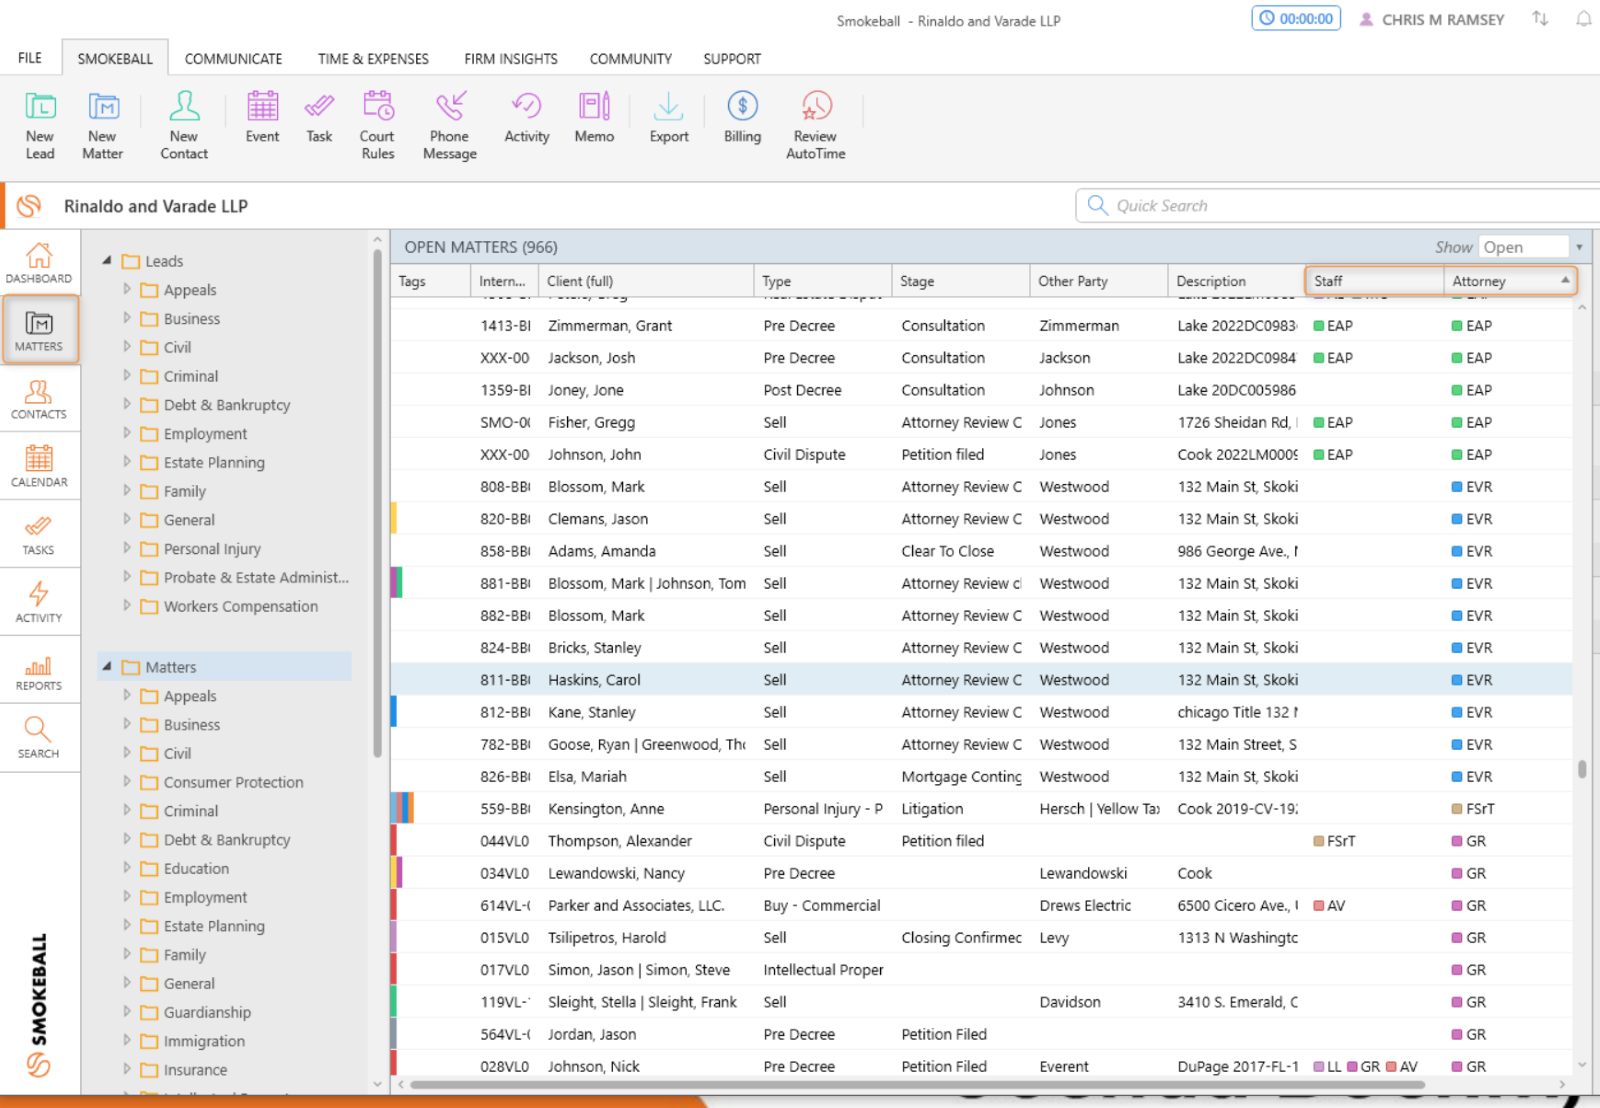Record a Phone Message
This screenshot has width=1600, height=1108.
450,124
